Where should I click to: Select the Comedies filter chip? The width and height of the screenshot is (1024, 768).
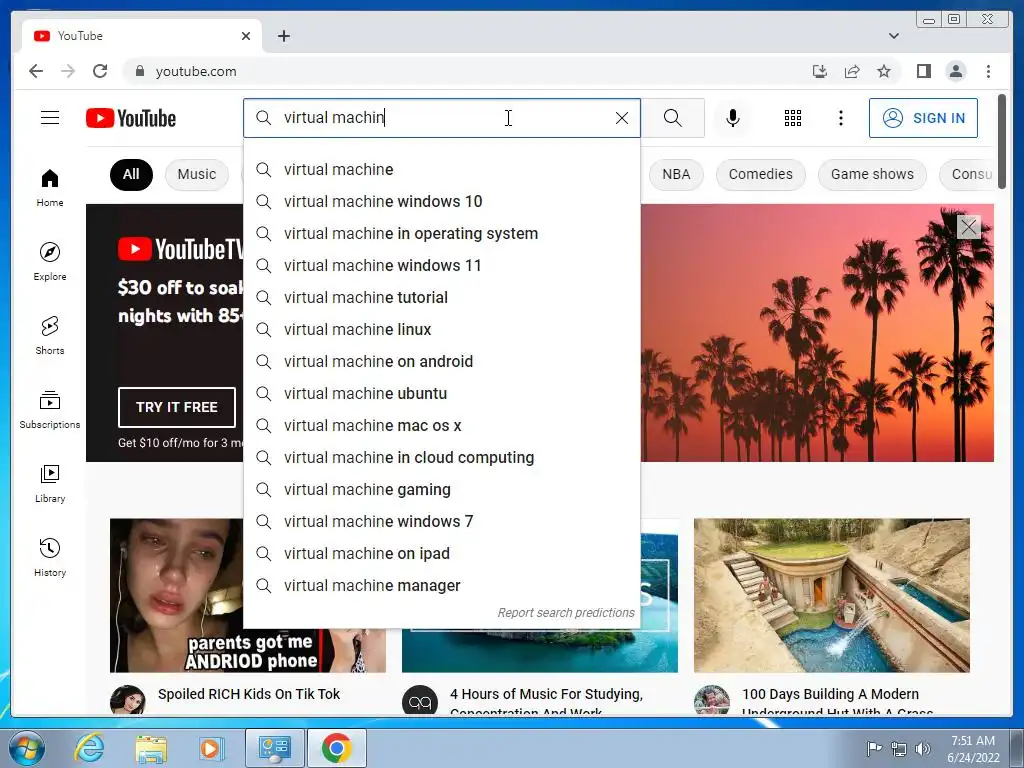coord(761,174)
